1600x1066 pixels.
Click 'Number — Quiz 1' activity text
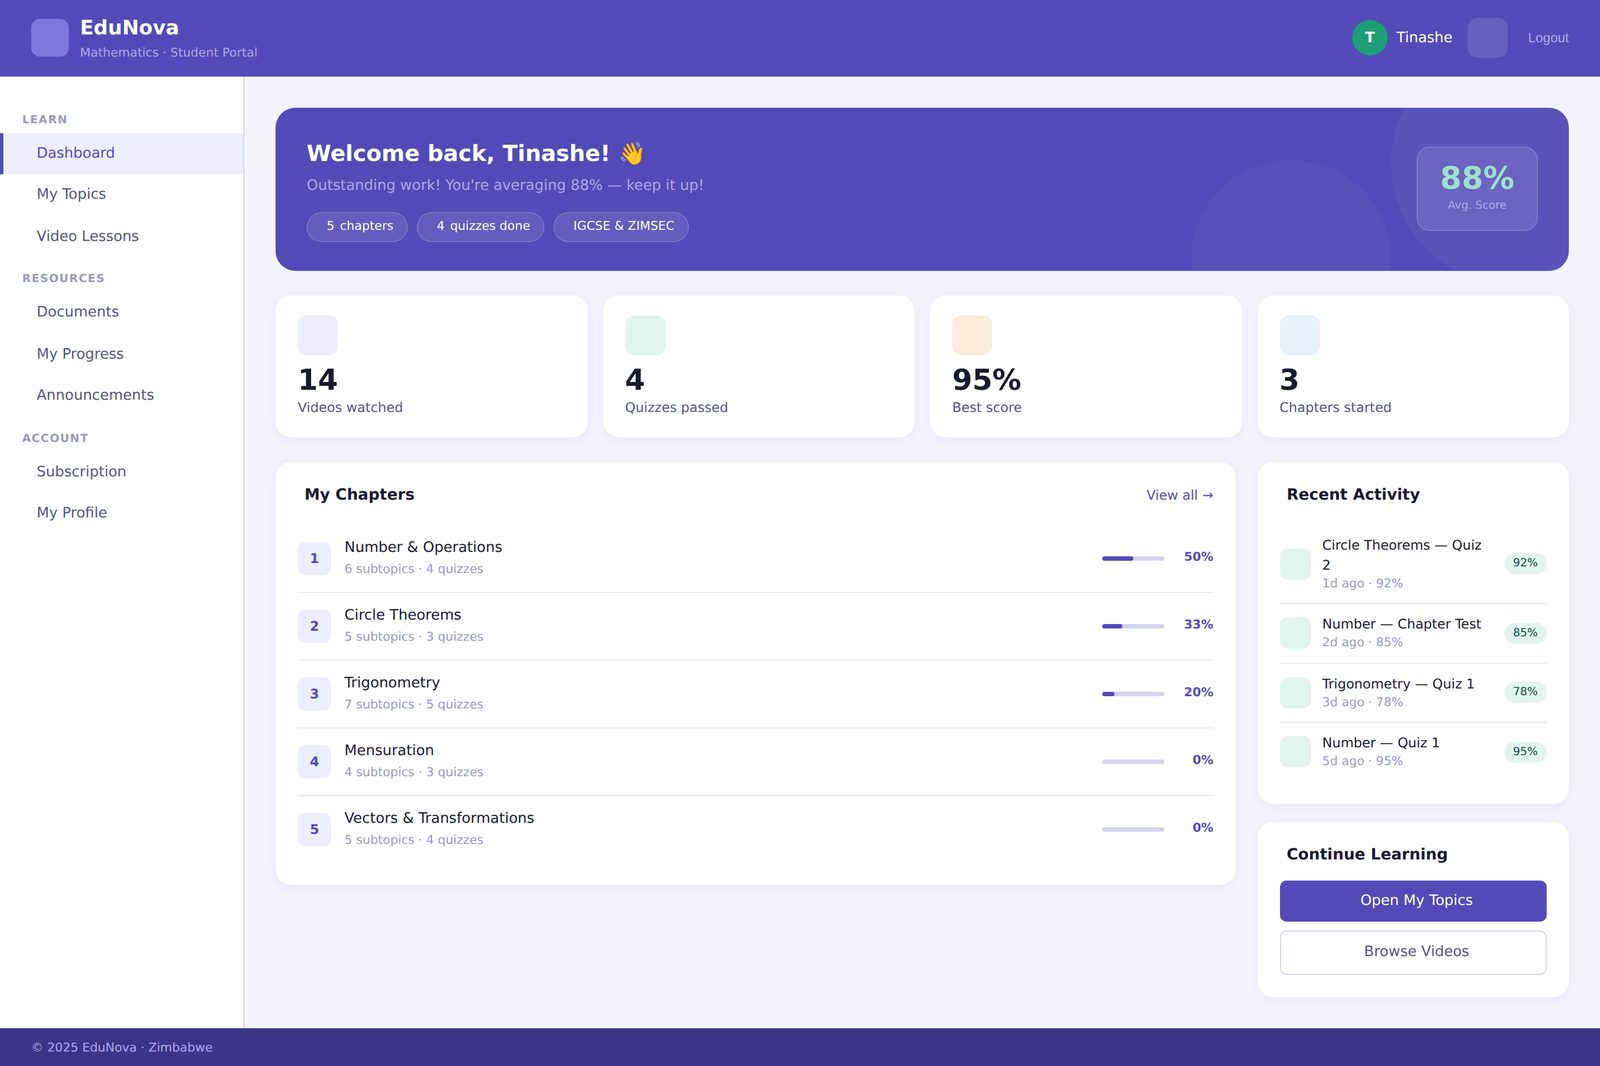coord(1381,743)
